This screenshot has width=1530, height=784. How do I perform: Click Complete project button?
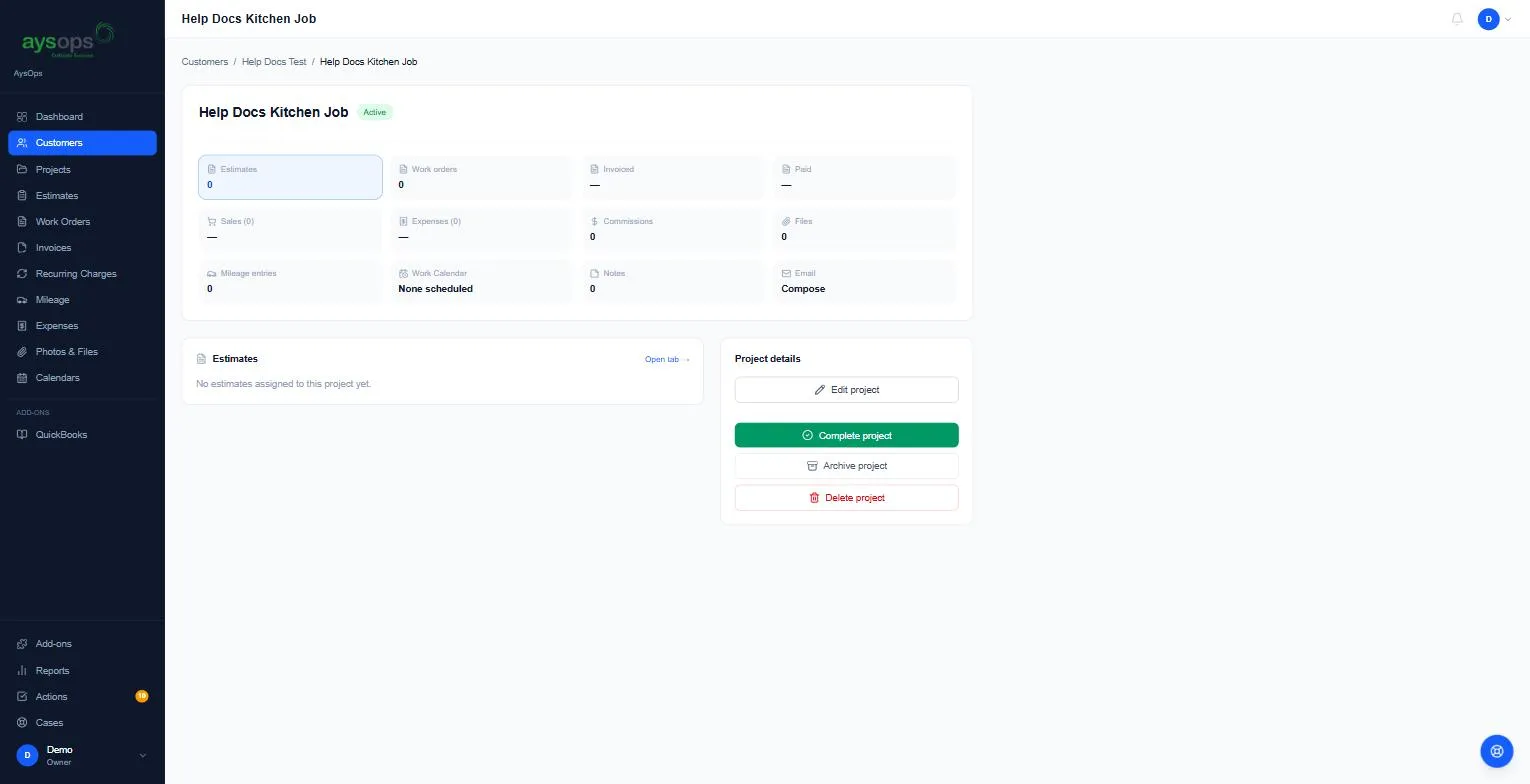tap(846, 435)
